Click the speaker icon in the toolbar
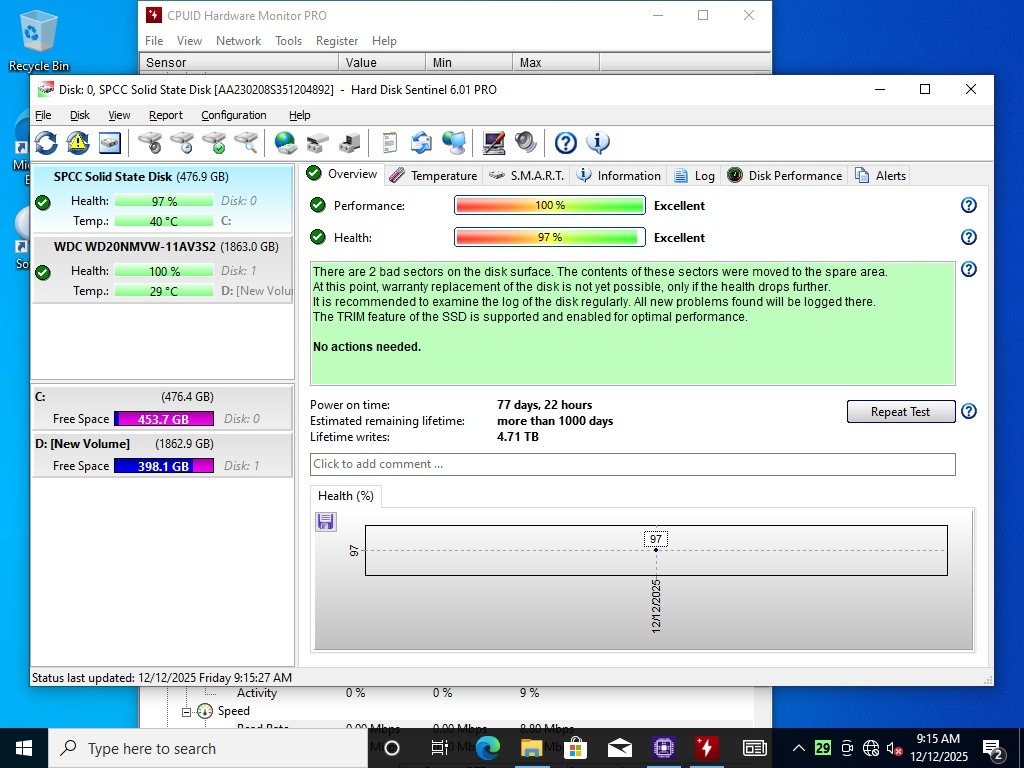1024x768 pixels. pyautogui.click(x=526, y=143)
